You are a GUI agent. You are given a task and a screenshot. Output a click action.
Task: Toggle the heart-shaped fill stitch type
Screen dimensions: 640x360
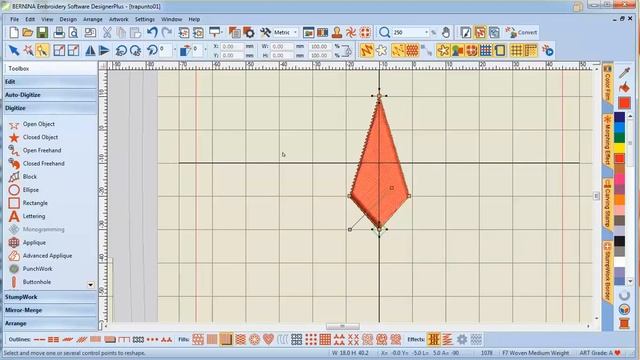[x=268, y=339]
